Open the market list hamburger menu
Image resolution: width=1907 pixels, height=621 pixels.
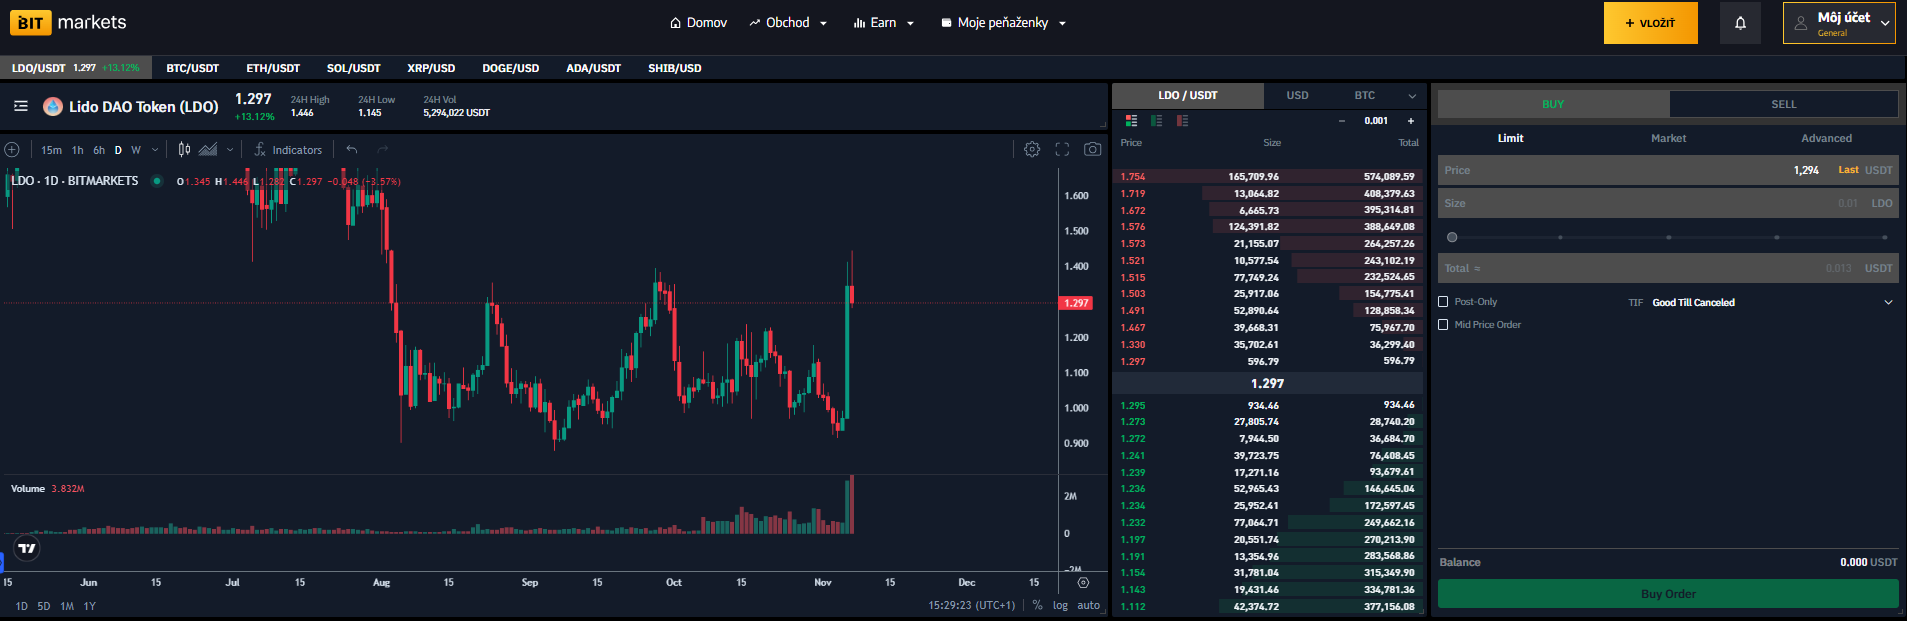click(x=20, y=106)
